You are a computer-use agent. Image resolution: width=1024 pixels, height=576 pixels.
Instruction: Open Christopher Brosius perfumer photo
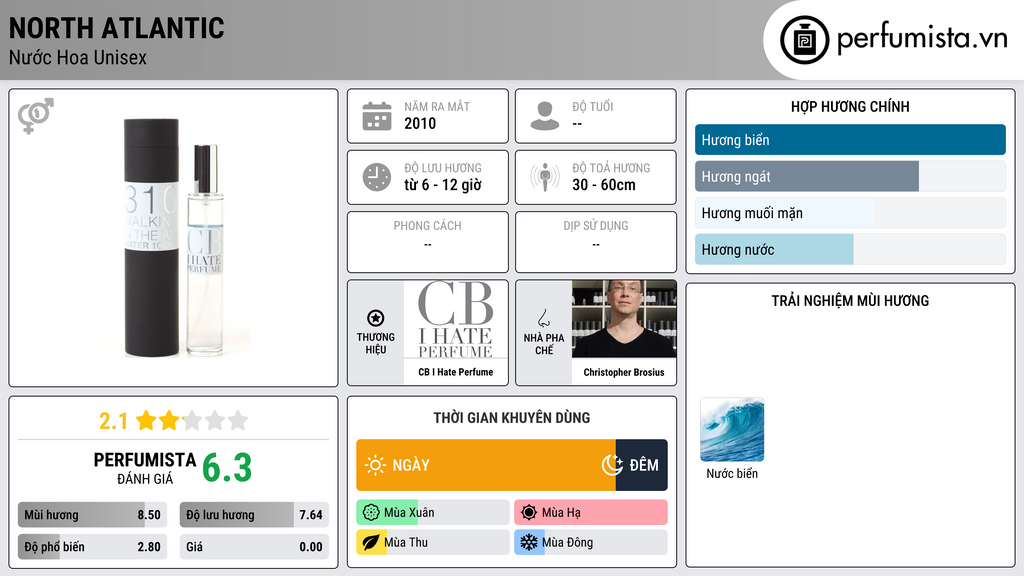[624, 319]
